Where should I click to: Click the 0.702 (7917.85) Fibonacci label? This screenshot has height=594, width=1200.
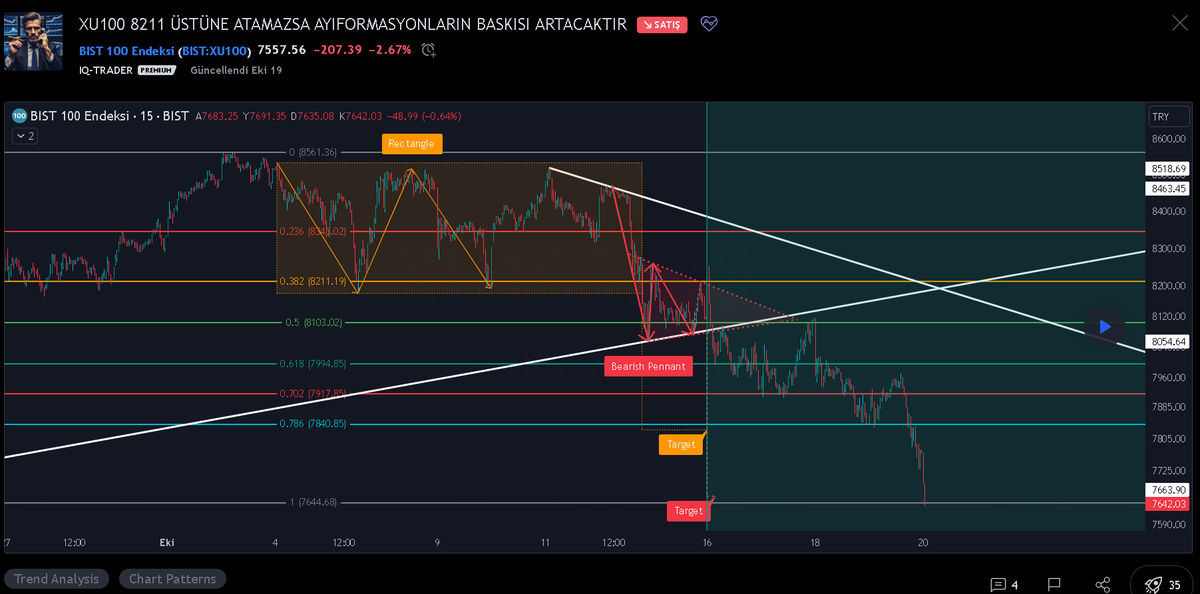[x=313, y=394]
